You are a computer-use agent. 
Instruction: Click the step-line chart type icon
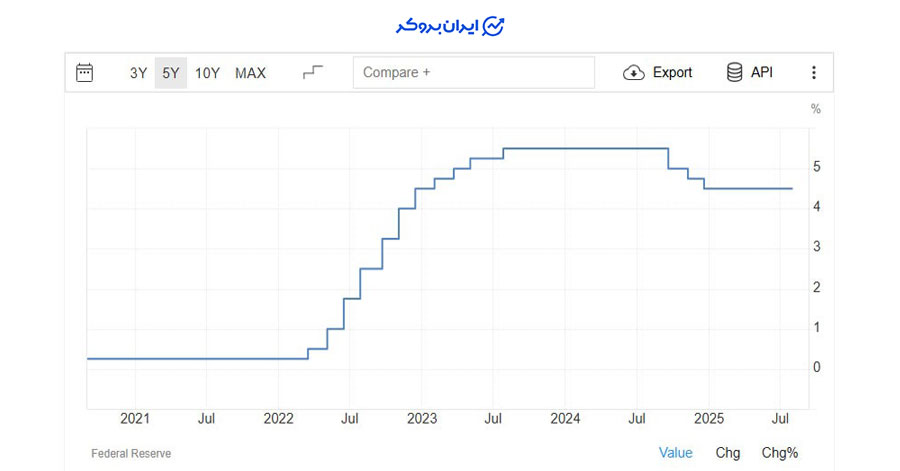(313, 72)
